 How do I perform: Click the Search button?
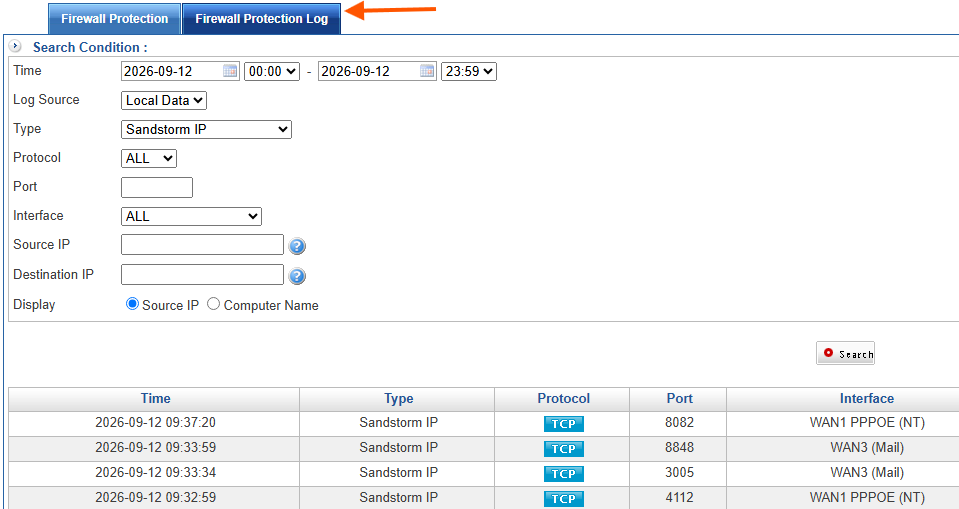point(845,353)
